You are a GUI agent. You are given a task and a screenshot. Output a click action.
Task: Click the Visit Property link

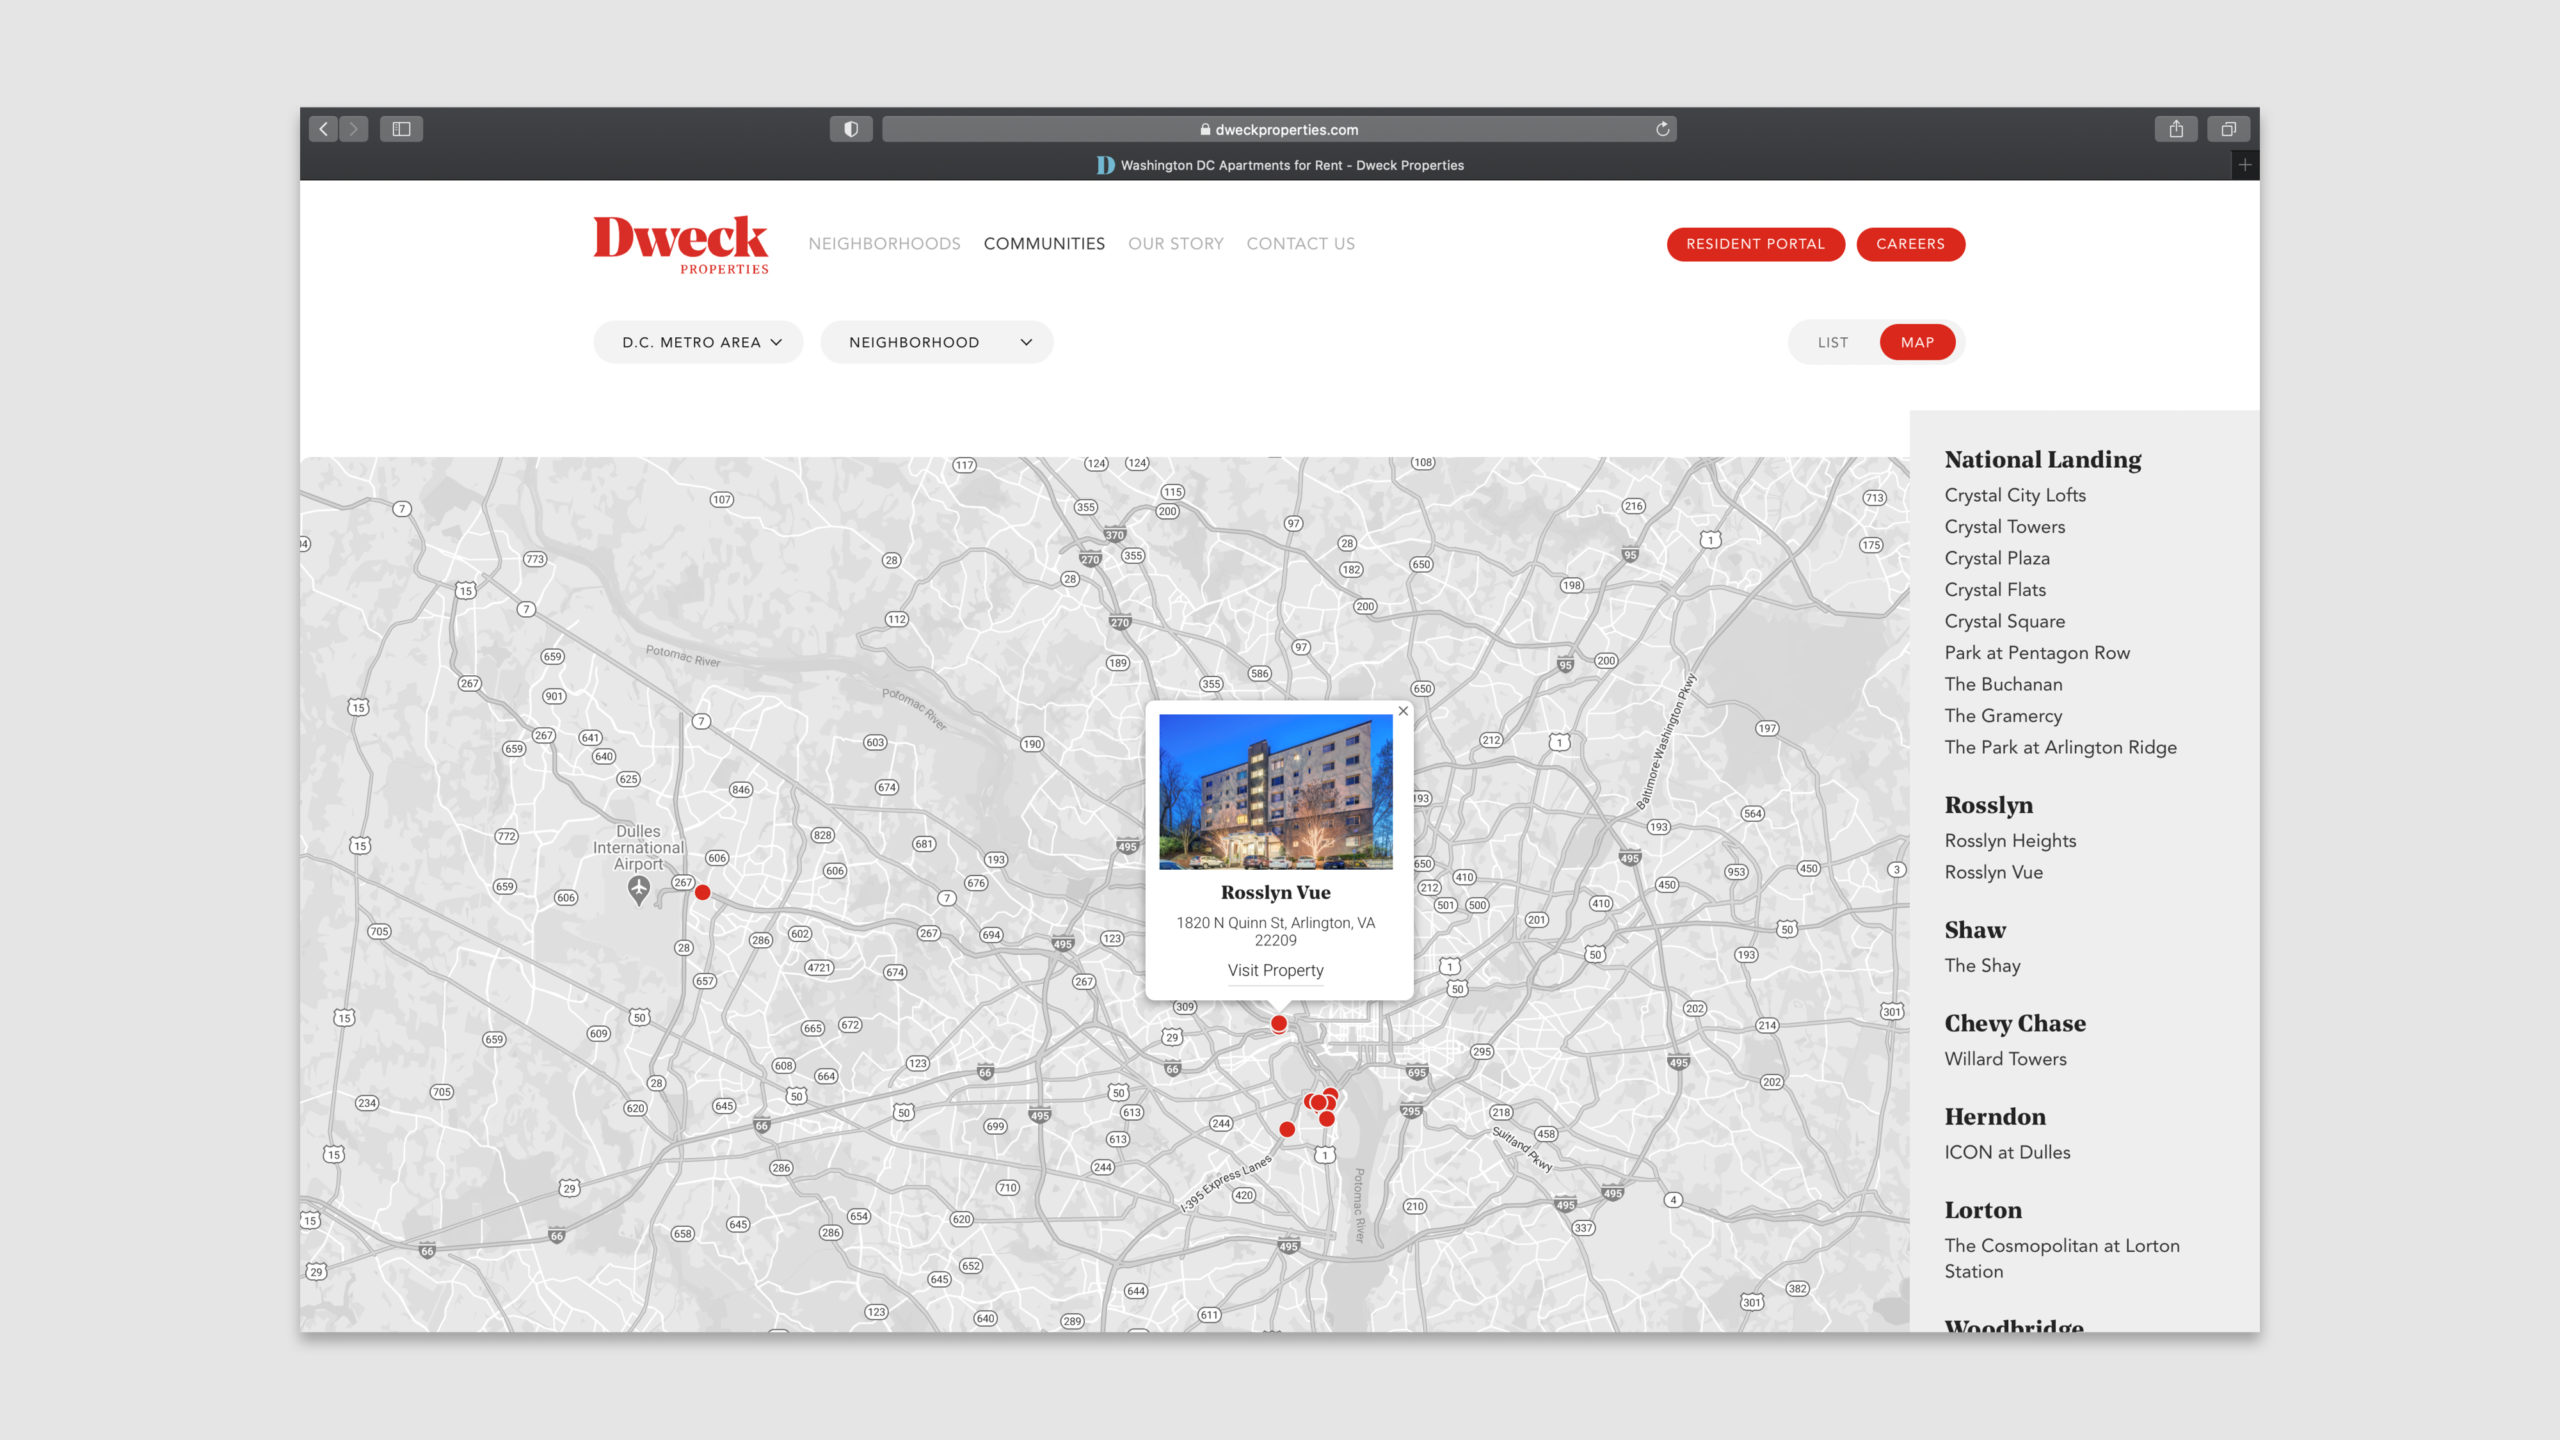coord(1275,971)
